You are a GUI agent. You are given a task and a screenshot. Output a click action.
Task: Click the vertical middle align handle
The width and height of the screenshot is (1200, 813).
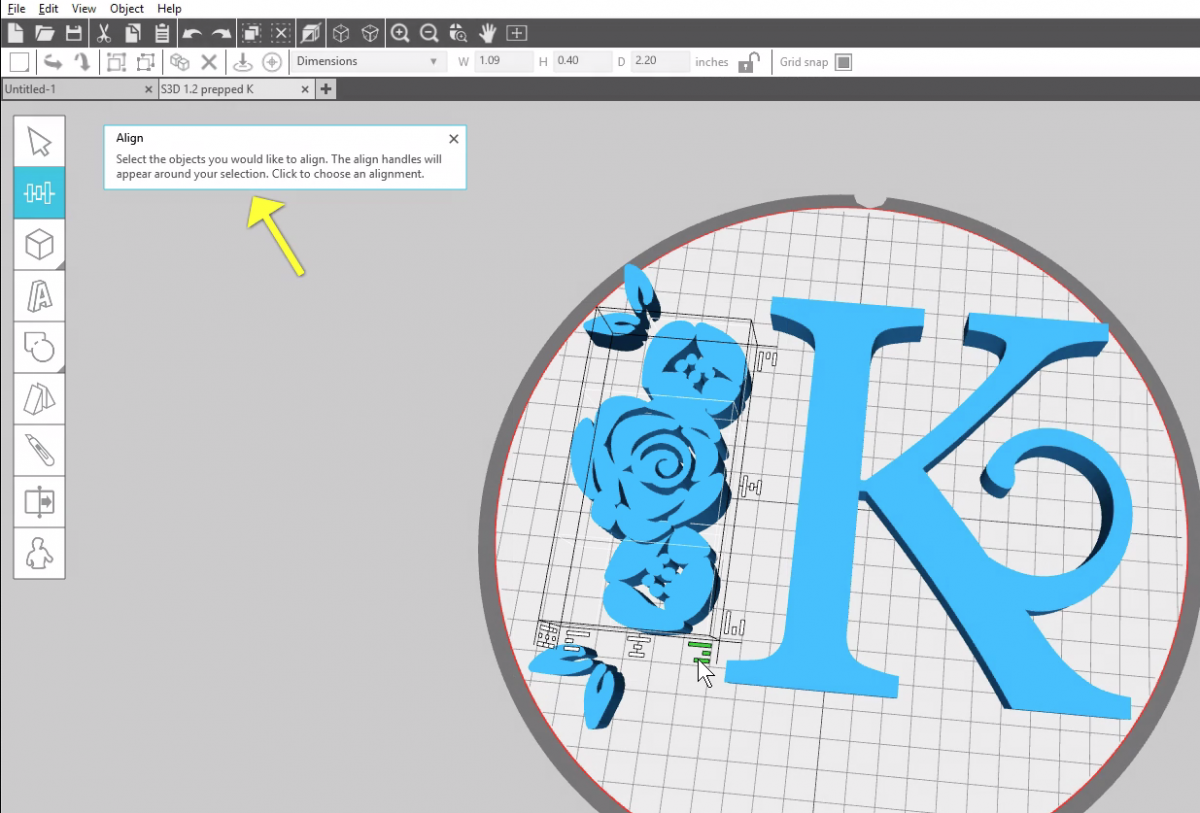tap(750, 487)
